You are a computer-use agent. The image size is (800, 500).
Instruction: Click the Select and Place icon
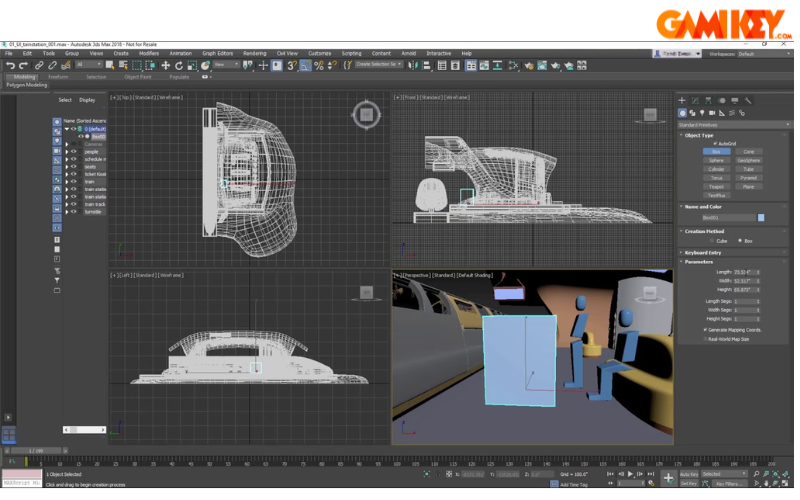(206, 65)
